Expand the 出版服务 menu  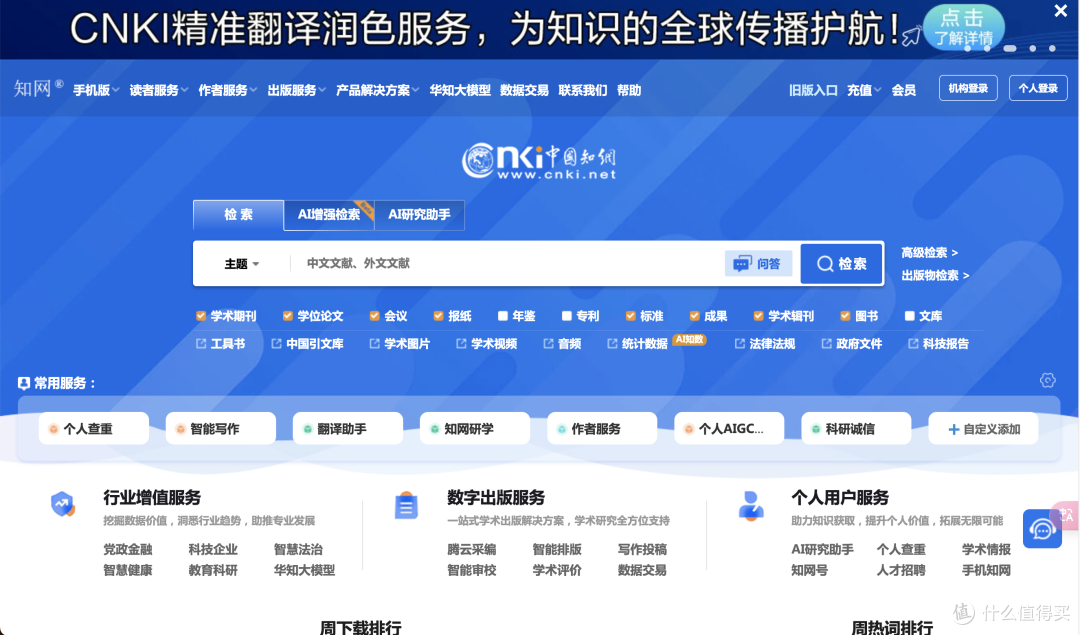coord(296,90)
